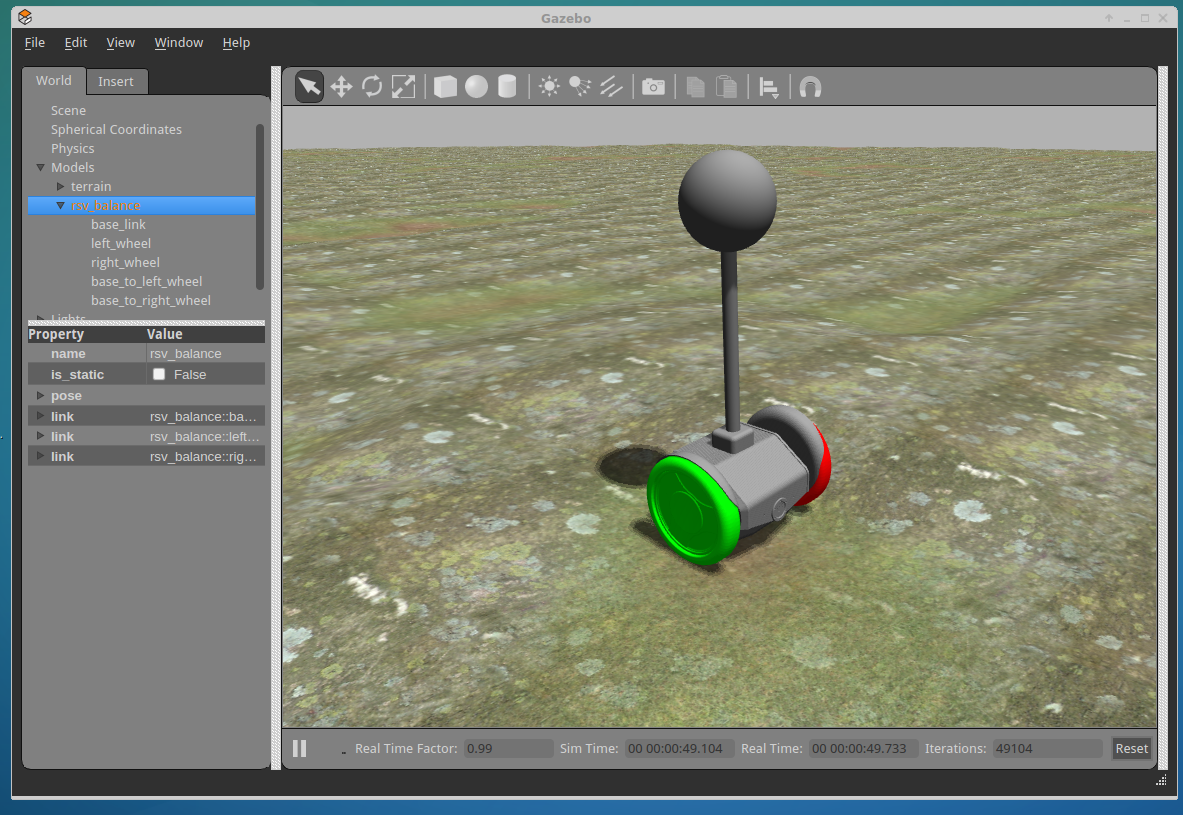Insert a sphere shape

pos(476,87)
